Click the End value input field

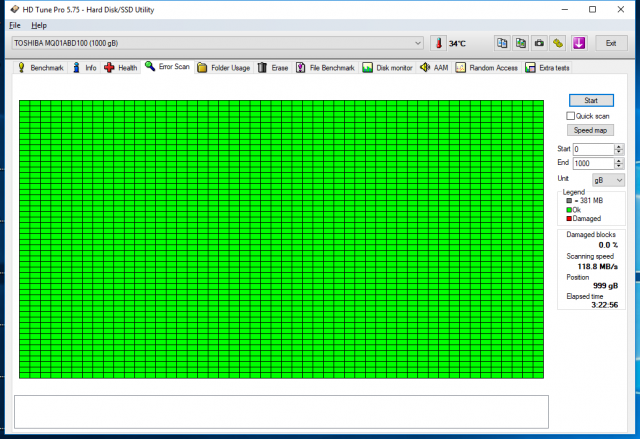pyautogui.click(x=592, y=163)
